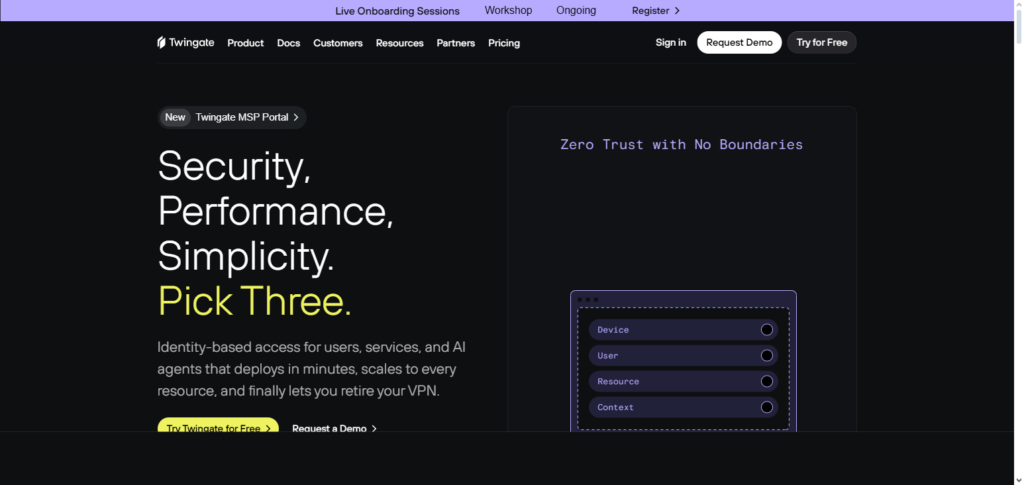The width and height of the screenshot is (1024, 485).
Task: Click the New badge label
Action: (175, 117)
